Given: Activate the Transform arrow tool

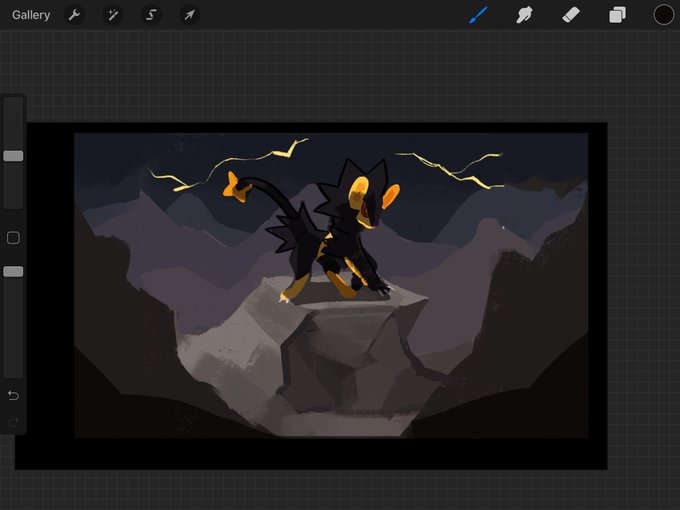Looking at the screenshot, I should (190, 15).
